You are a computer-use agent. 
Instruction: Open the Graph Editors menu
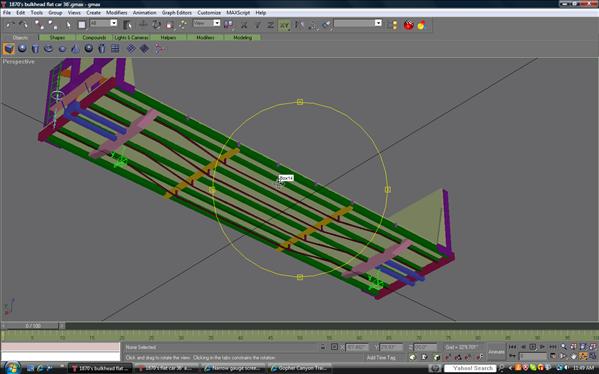(x=176, y=13)
